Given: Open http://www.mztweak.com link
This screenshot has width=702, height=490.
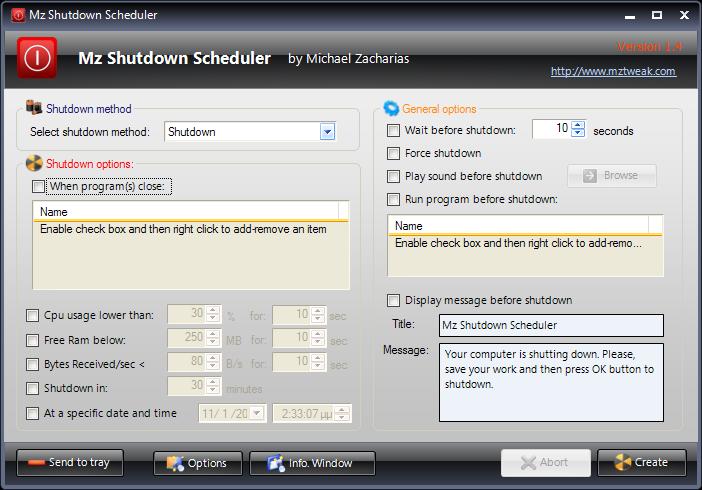Looking at the screenshot, I should coord(613,71).
